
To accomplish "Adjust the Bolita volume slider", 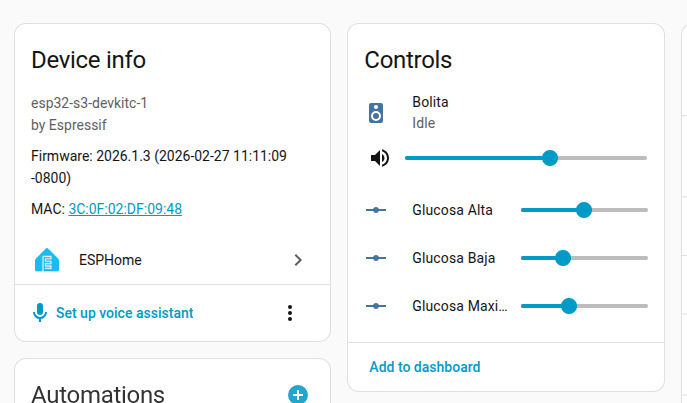I will (549, 158).
